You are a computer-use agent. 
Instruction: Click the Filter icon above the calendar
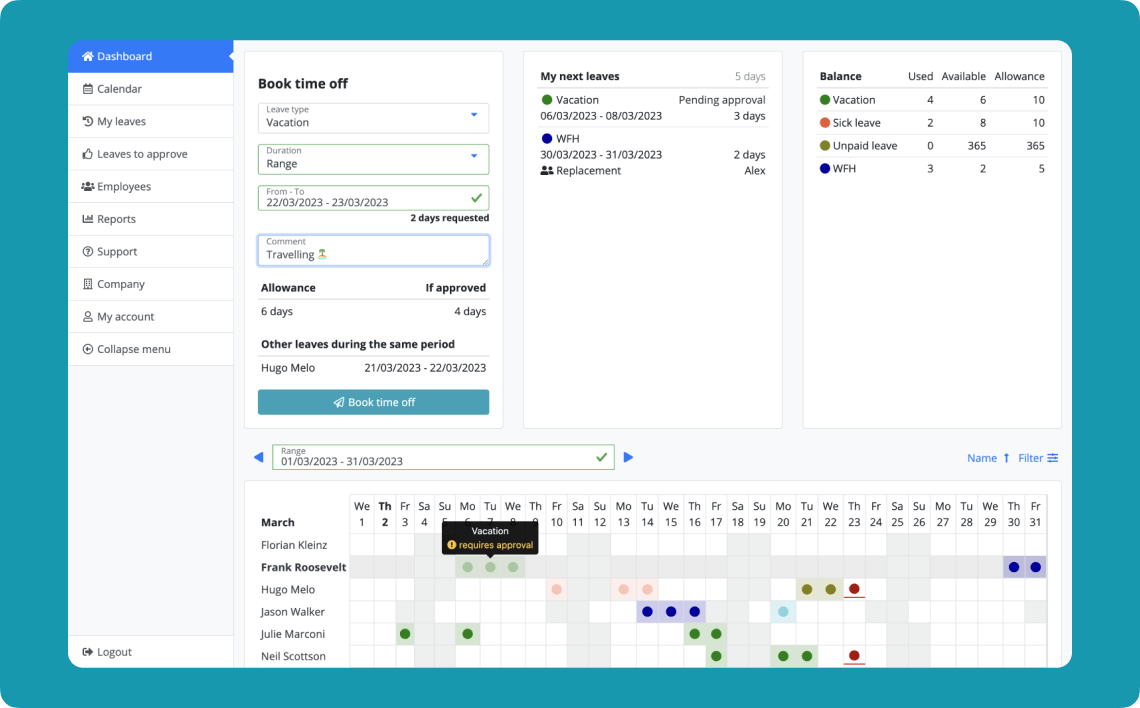[1052, 457]
